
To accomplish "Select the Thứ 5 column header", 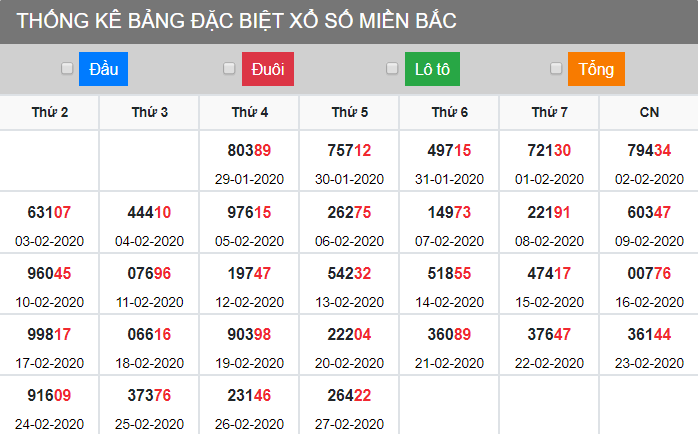I will pyautogui.click(x=350, y=112).
